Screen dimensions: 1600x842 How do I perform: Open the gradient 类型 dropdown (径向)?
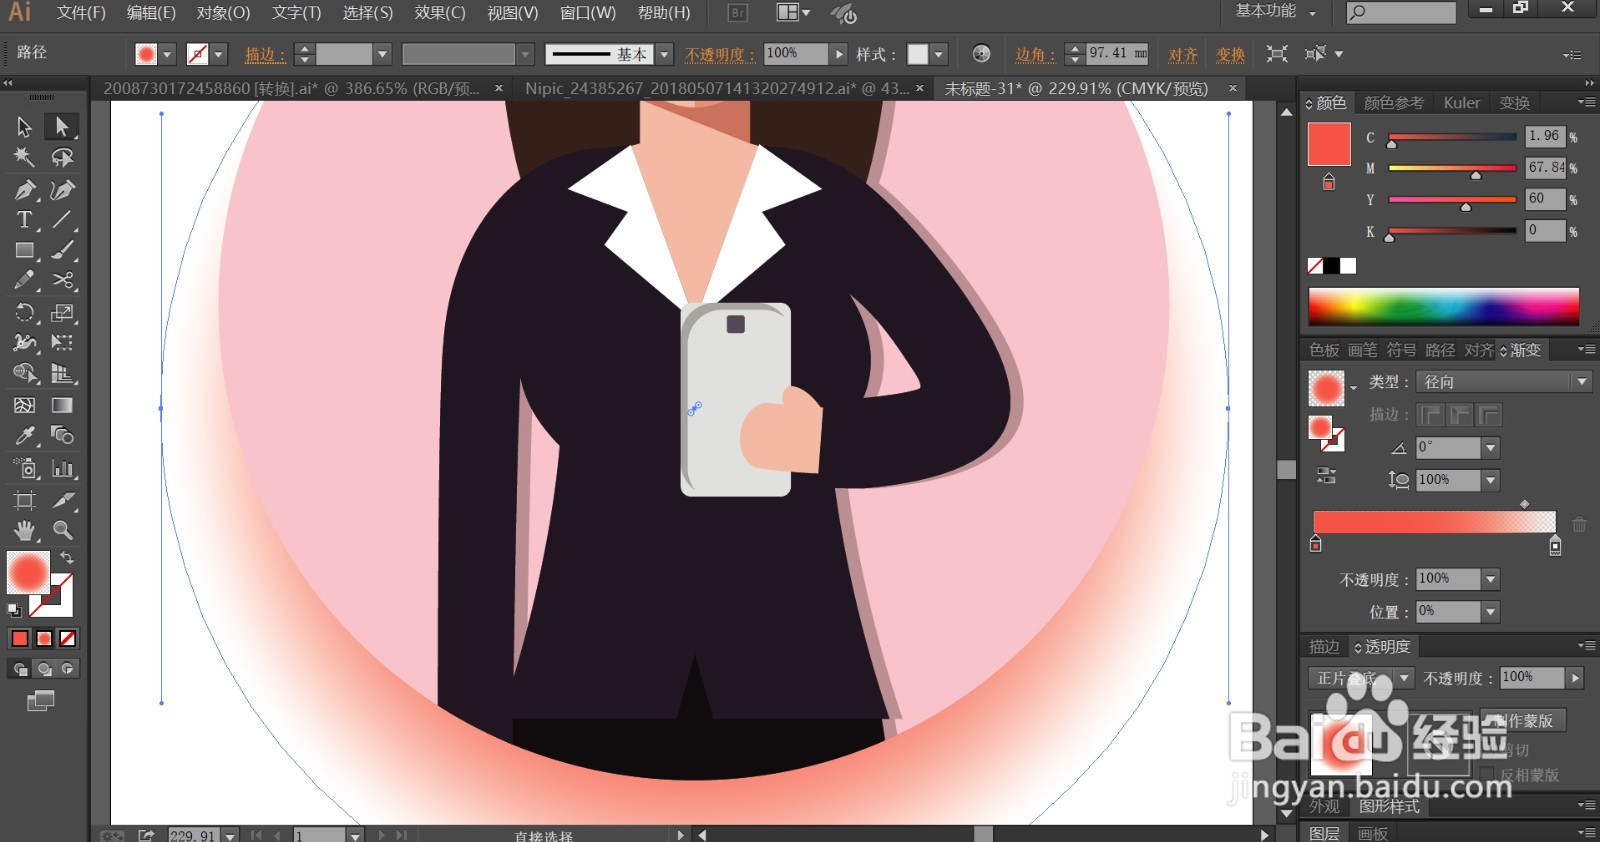click(x=1504, y=382)
